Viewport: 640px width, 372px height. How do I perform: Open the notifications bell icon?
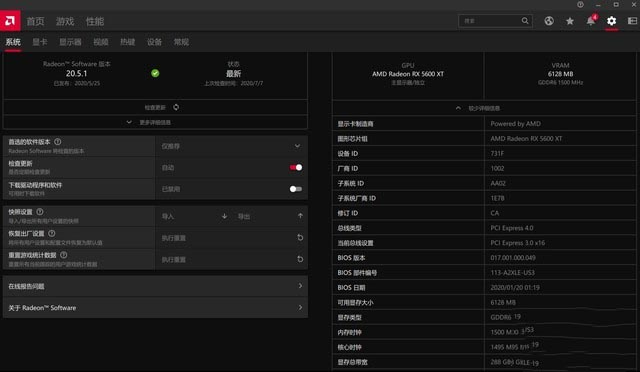(x=591, y=21)
